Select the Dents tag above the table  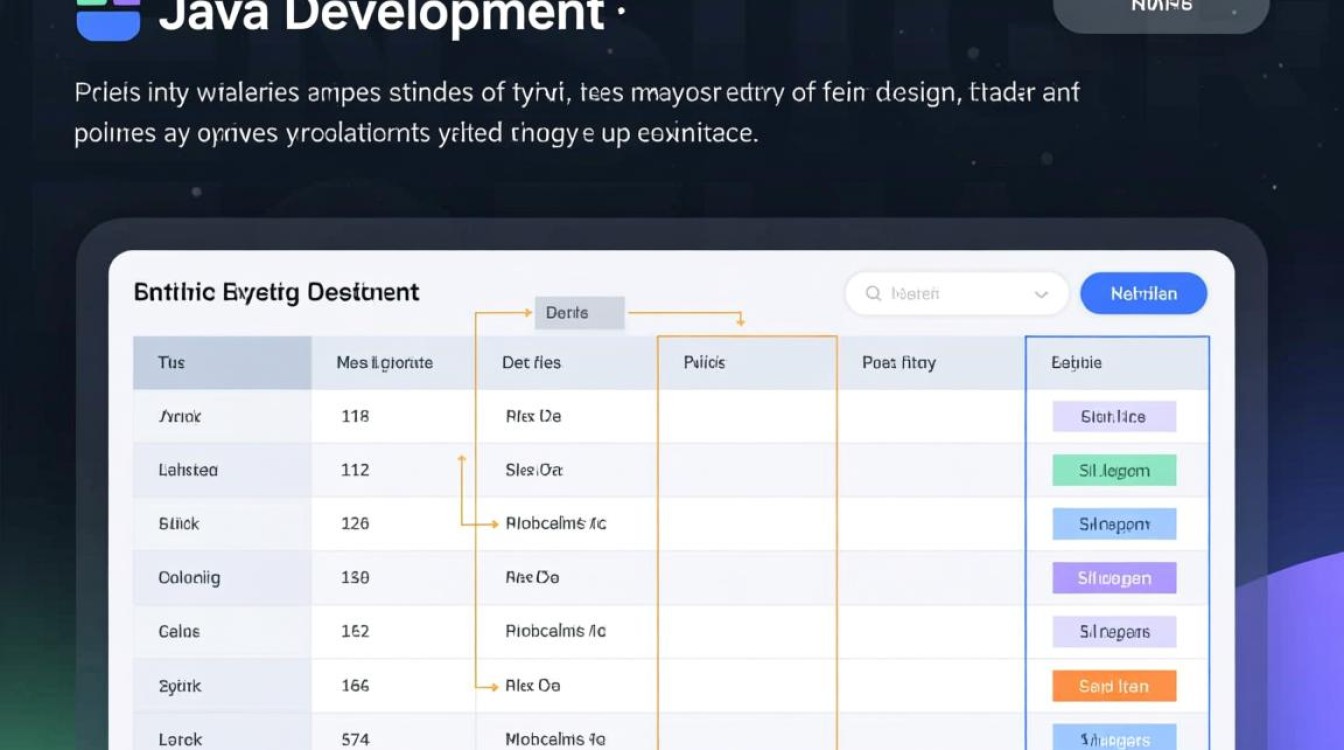click(579, 313)
